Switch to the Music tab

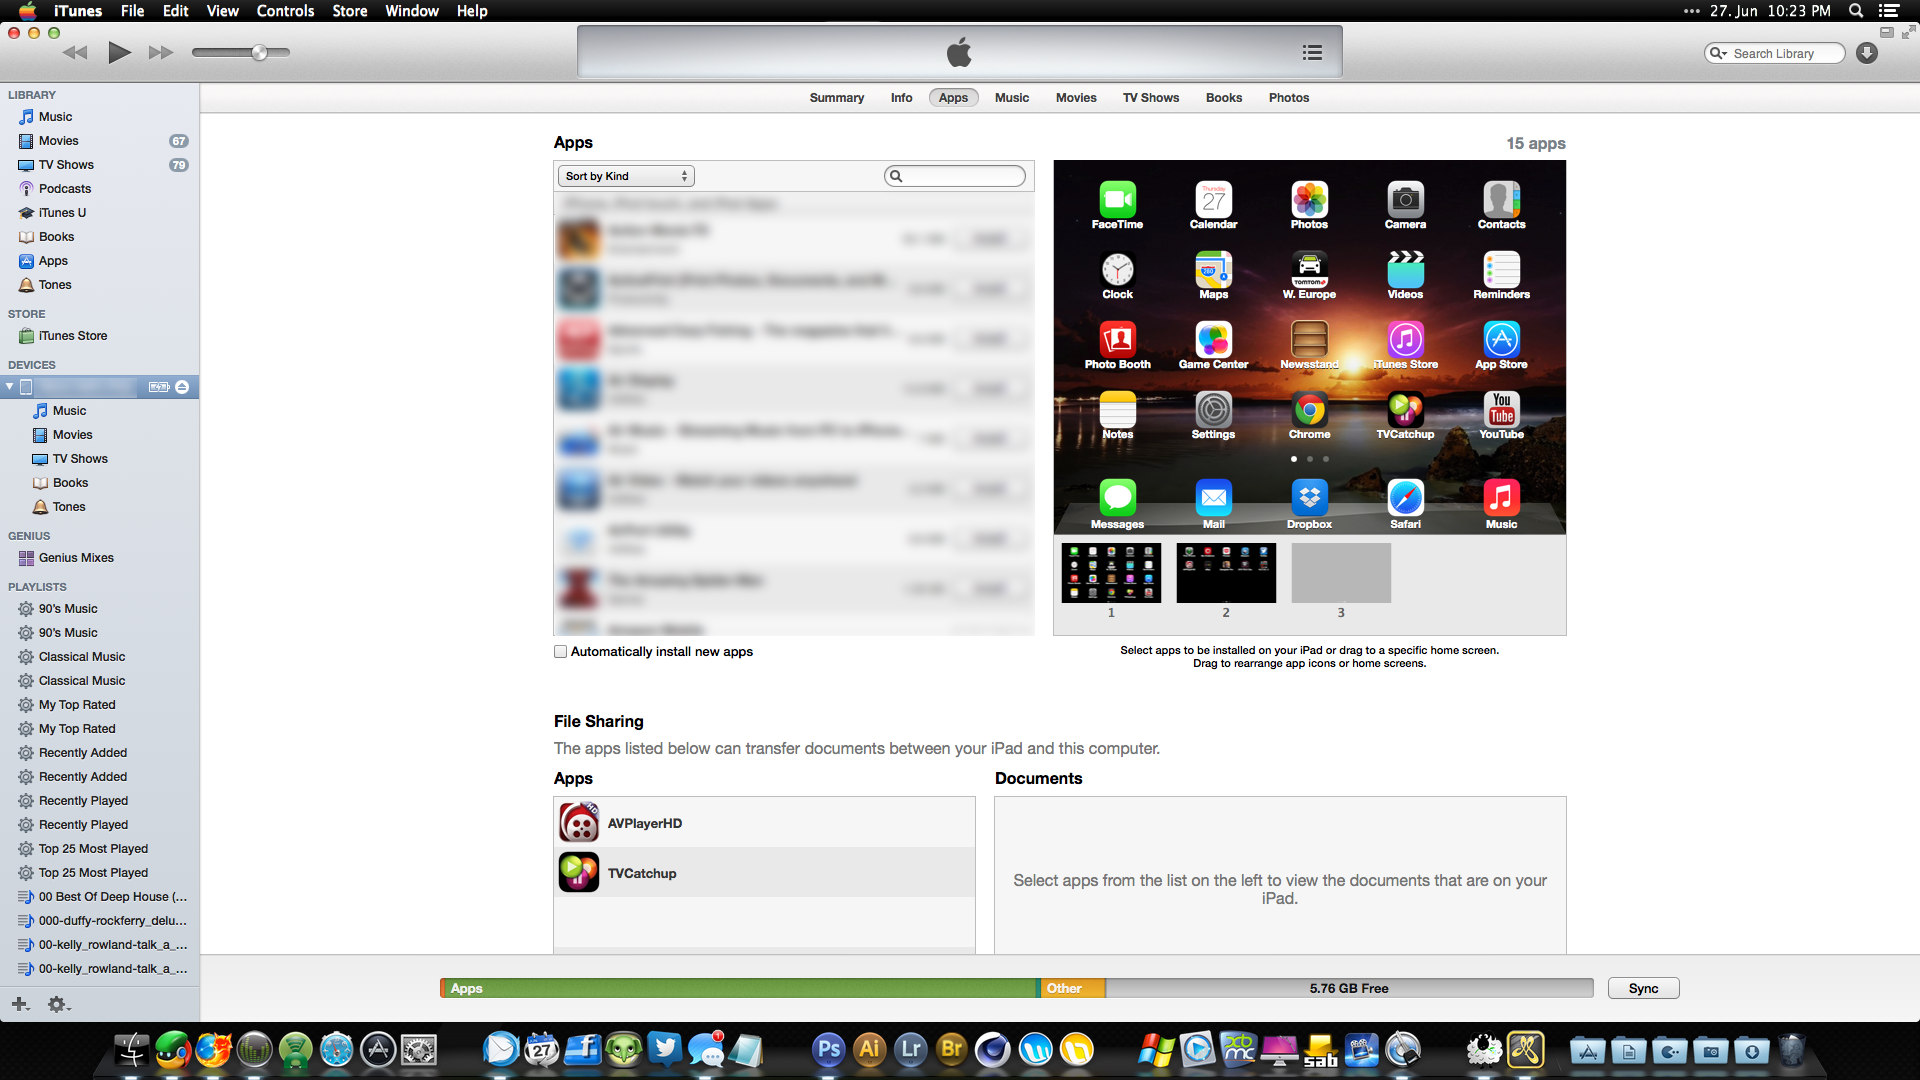[1011, 98]
